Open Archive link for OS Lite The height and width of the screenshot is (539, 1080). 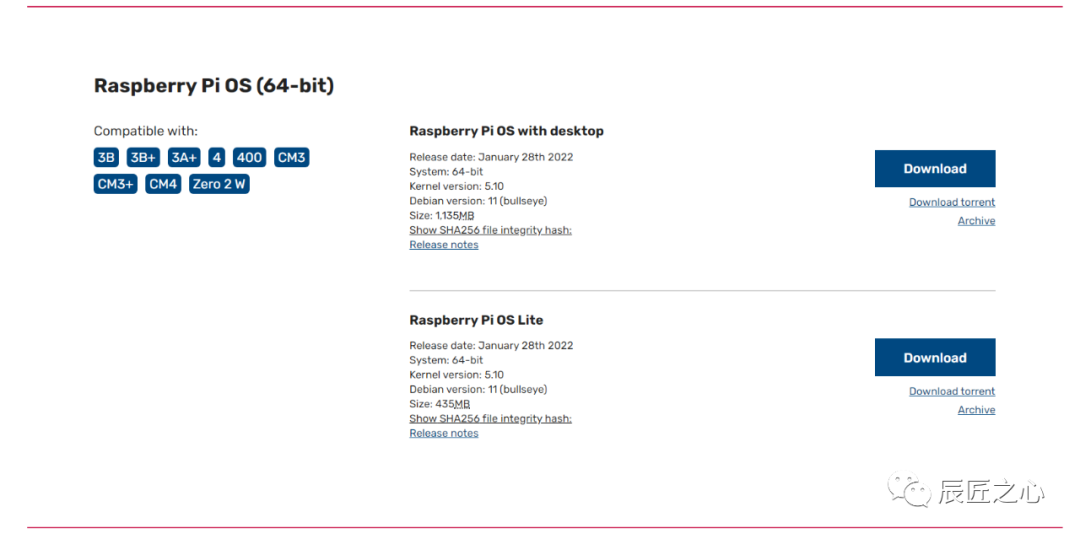pyautogui.click(x=976, y=410)
